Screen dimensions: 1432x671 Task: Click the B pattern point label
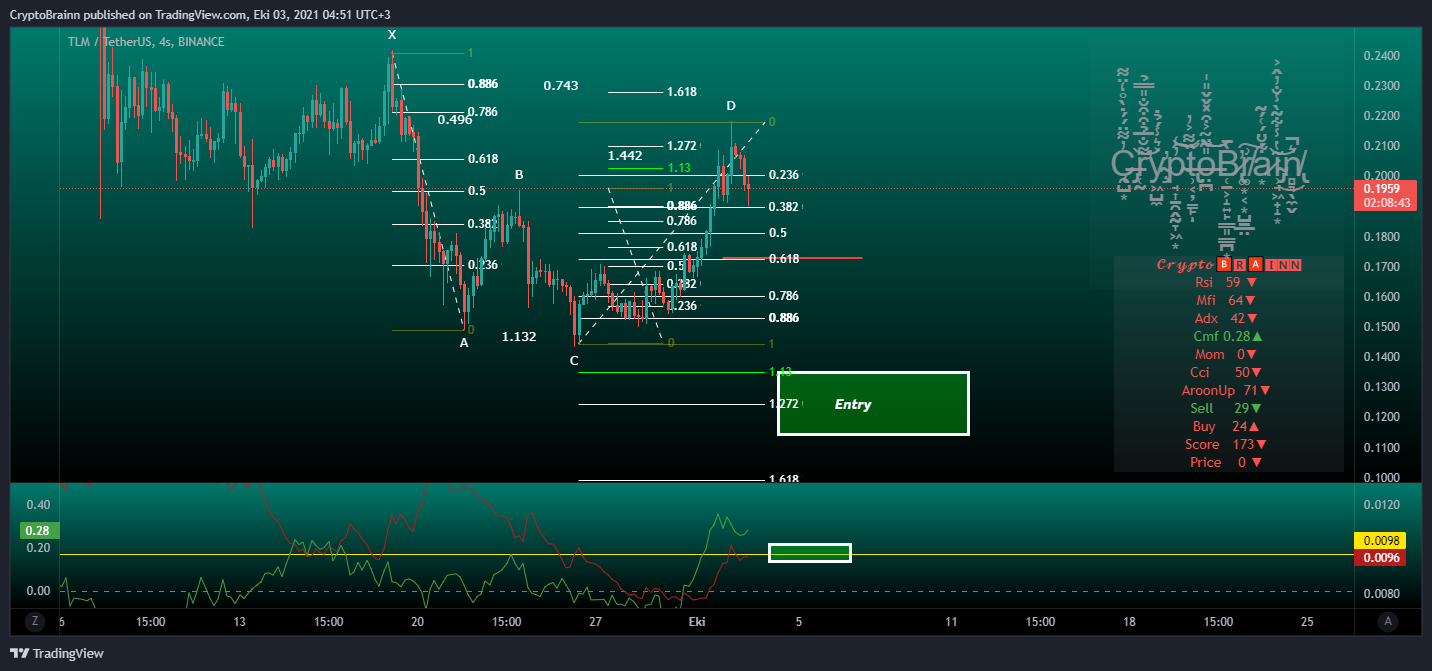tap(519, 175)
